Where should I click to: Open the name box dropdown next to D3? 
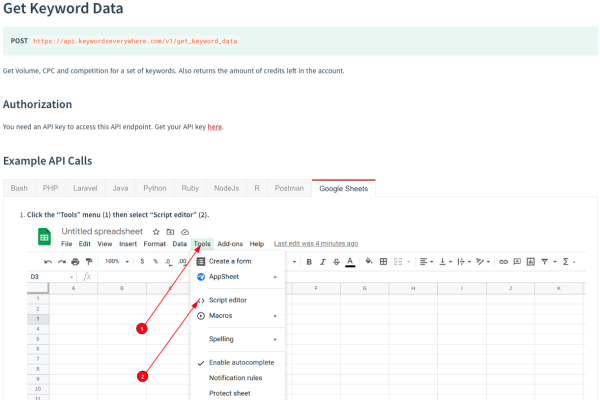coord(72,277)
